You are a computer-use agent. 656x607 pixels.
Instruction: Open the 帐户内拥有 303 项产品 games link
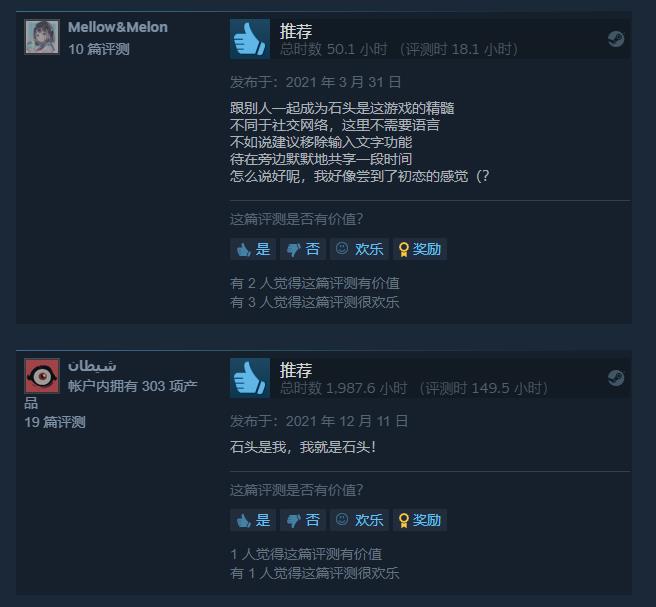[x=111, y=394]
